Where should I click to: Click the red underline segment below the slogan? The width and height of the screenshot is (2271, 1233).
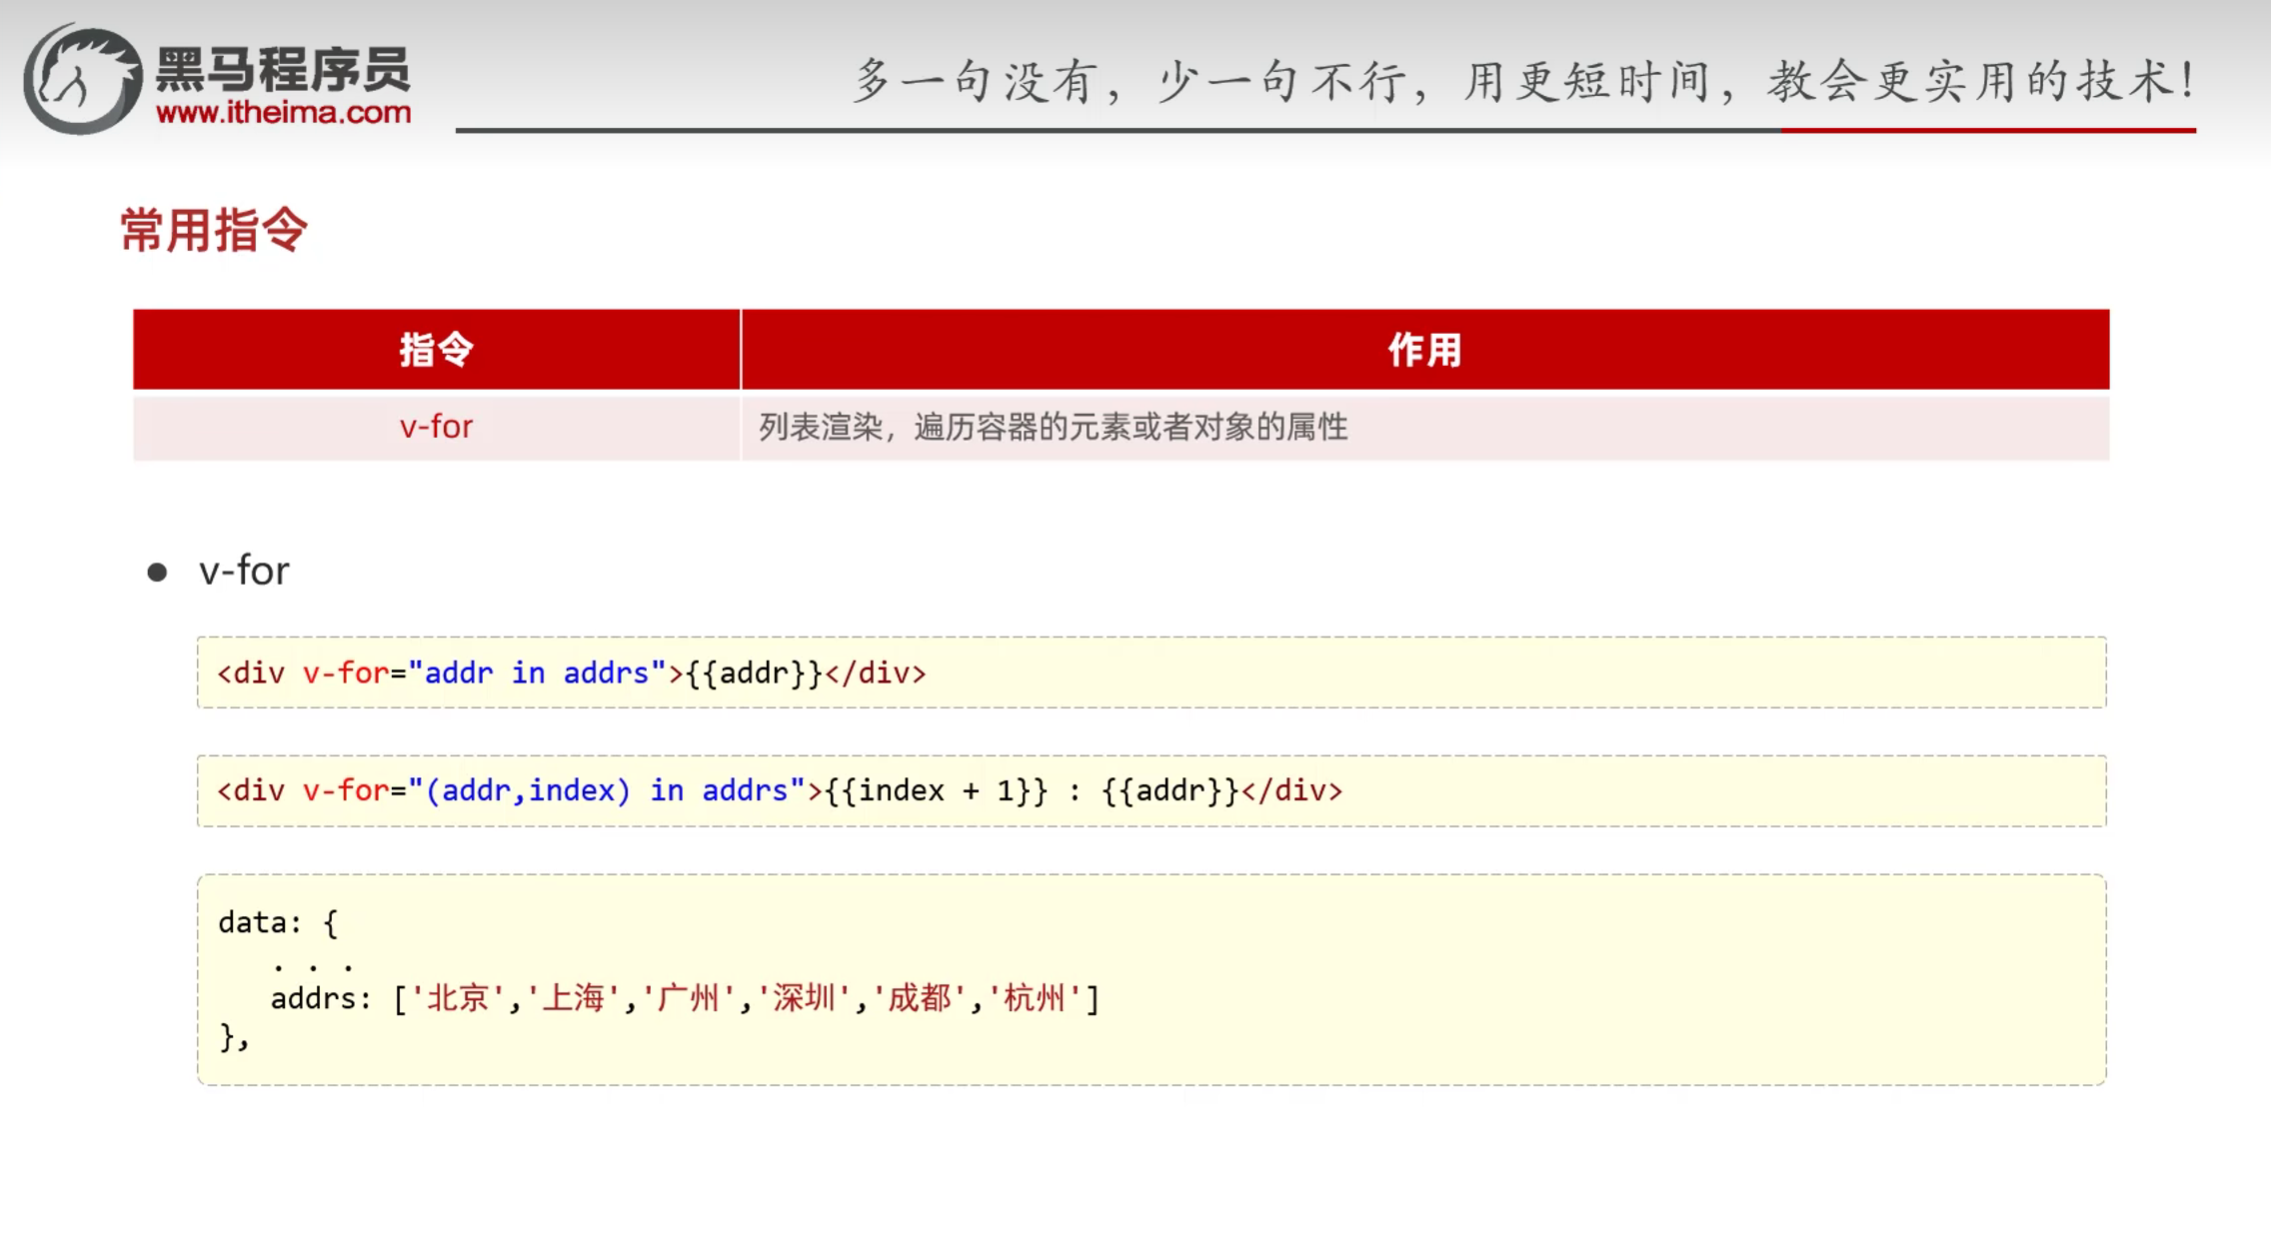coord(1987,130)
